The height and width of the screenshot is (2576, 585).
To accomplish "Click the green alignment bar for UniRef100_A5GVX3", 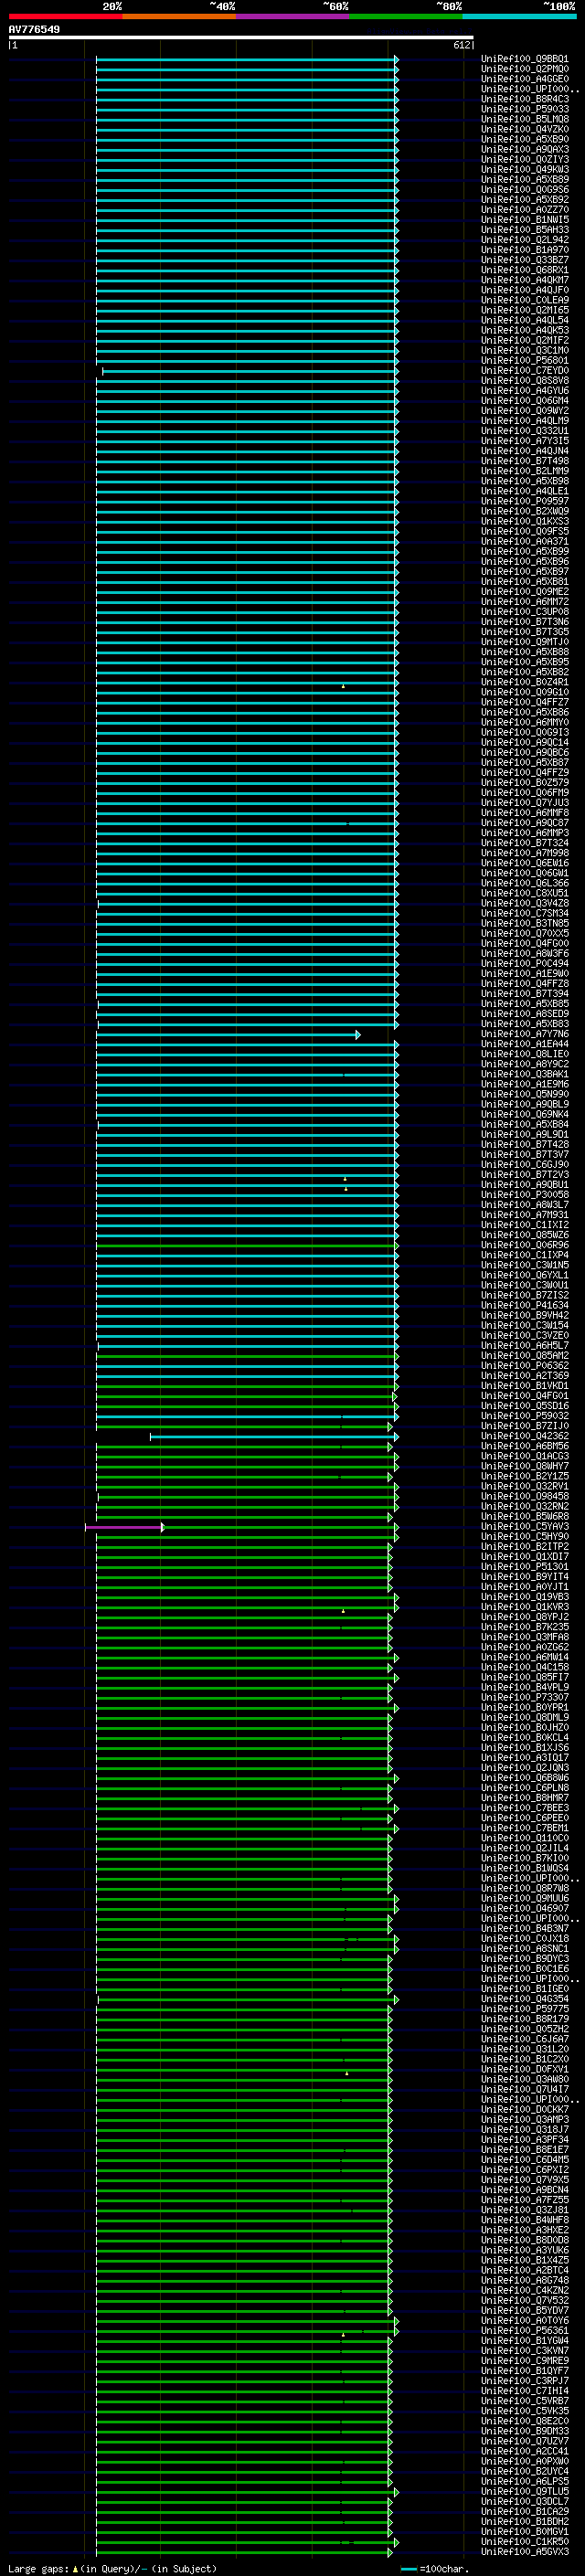I will tap(244, 2552).
